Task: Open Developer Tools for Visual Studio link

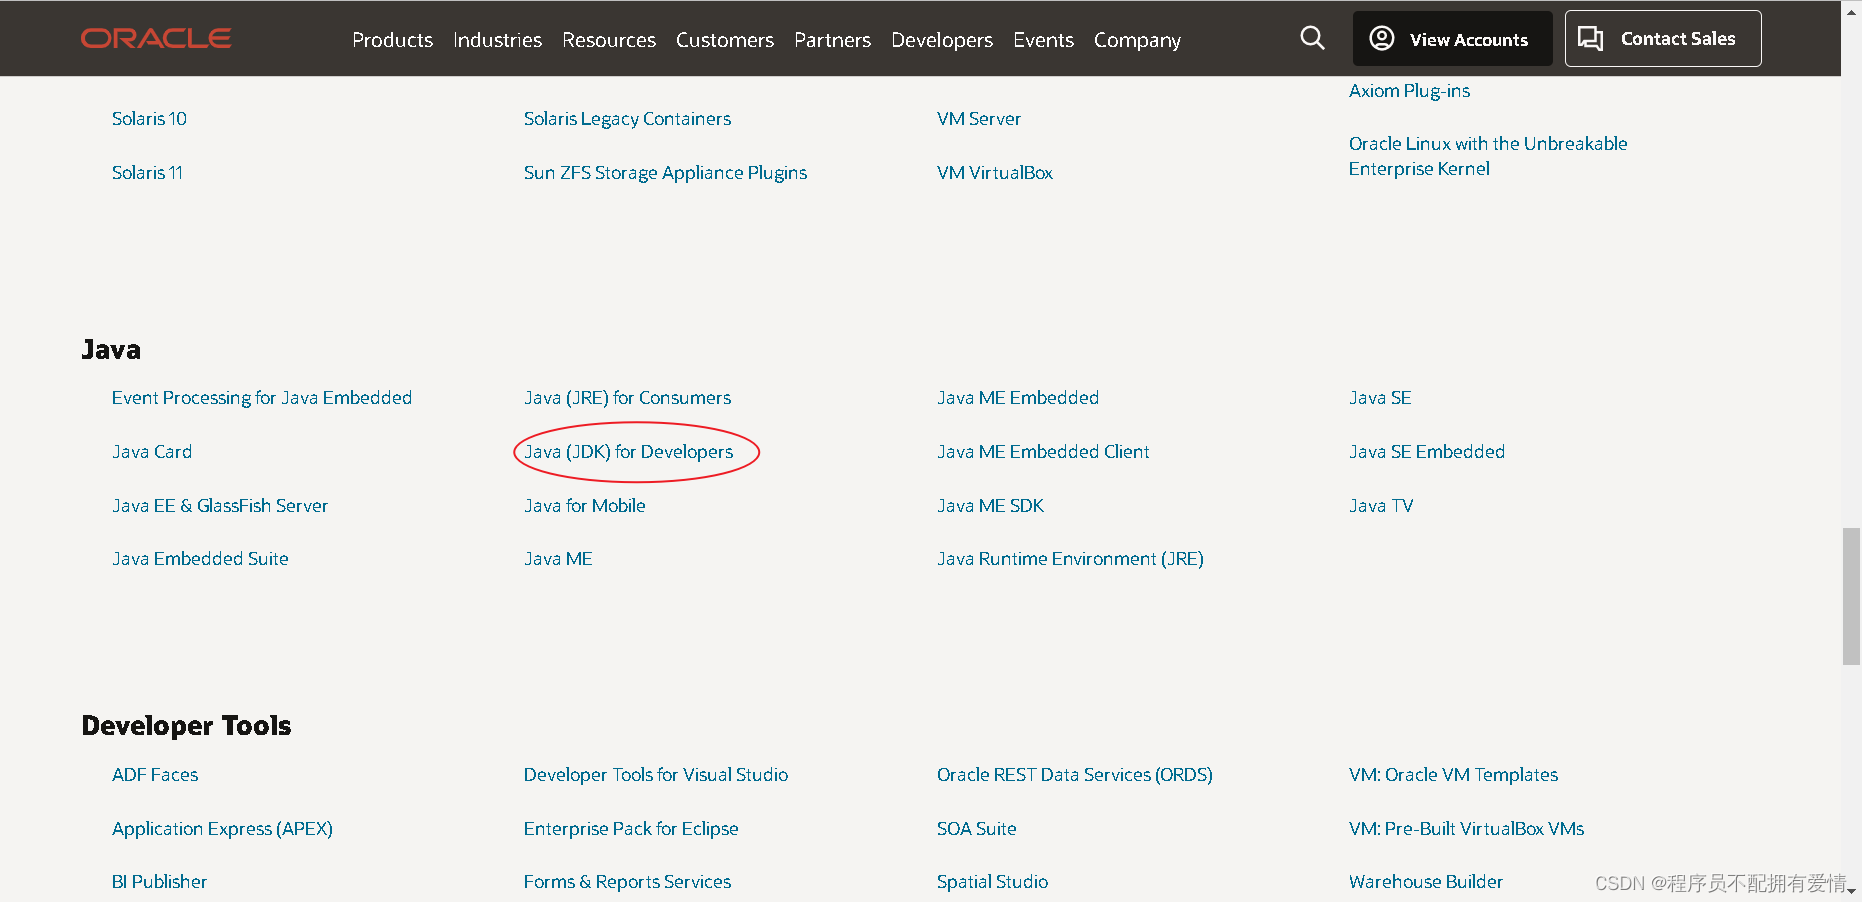Action: [656, 775]
